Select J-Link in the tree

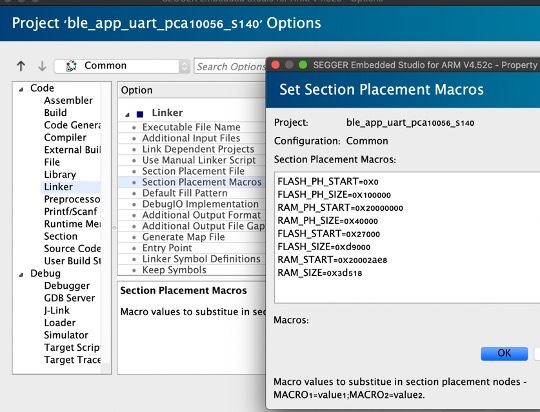pyautogui.click(x=56, y=310)
